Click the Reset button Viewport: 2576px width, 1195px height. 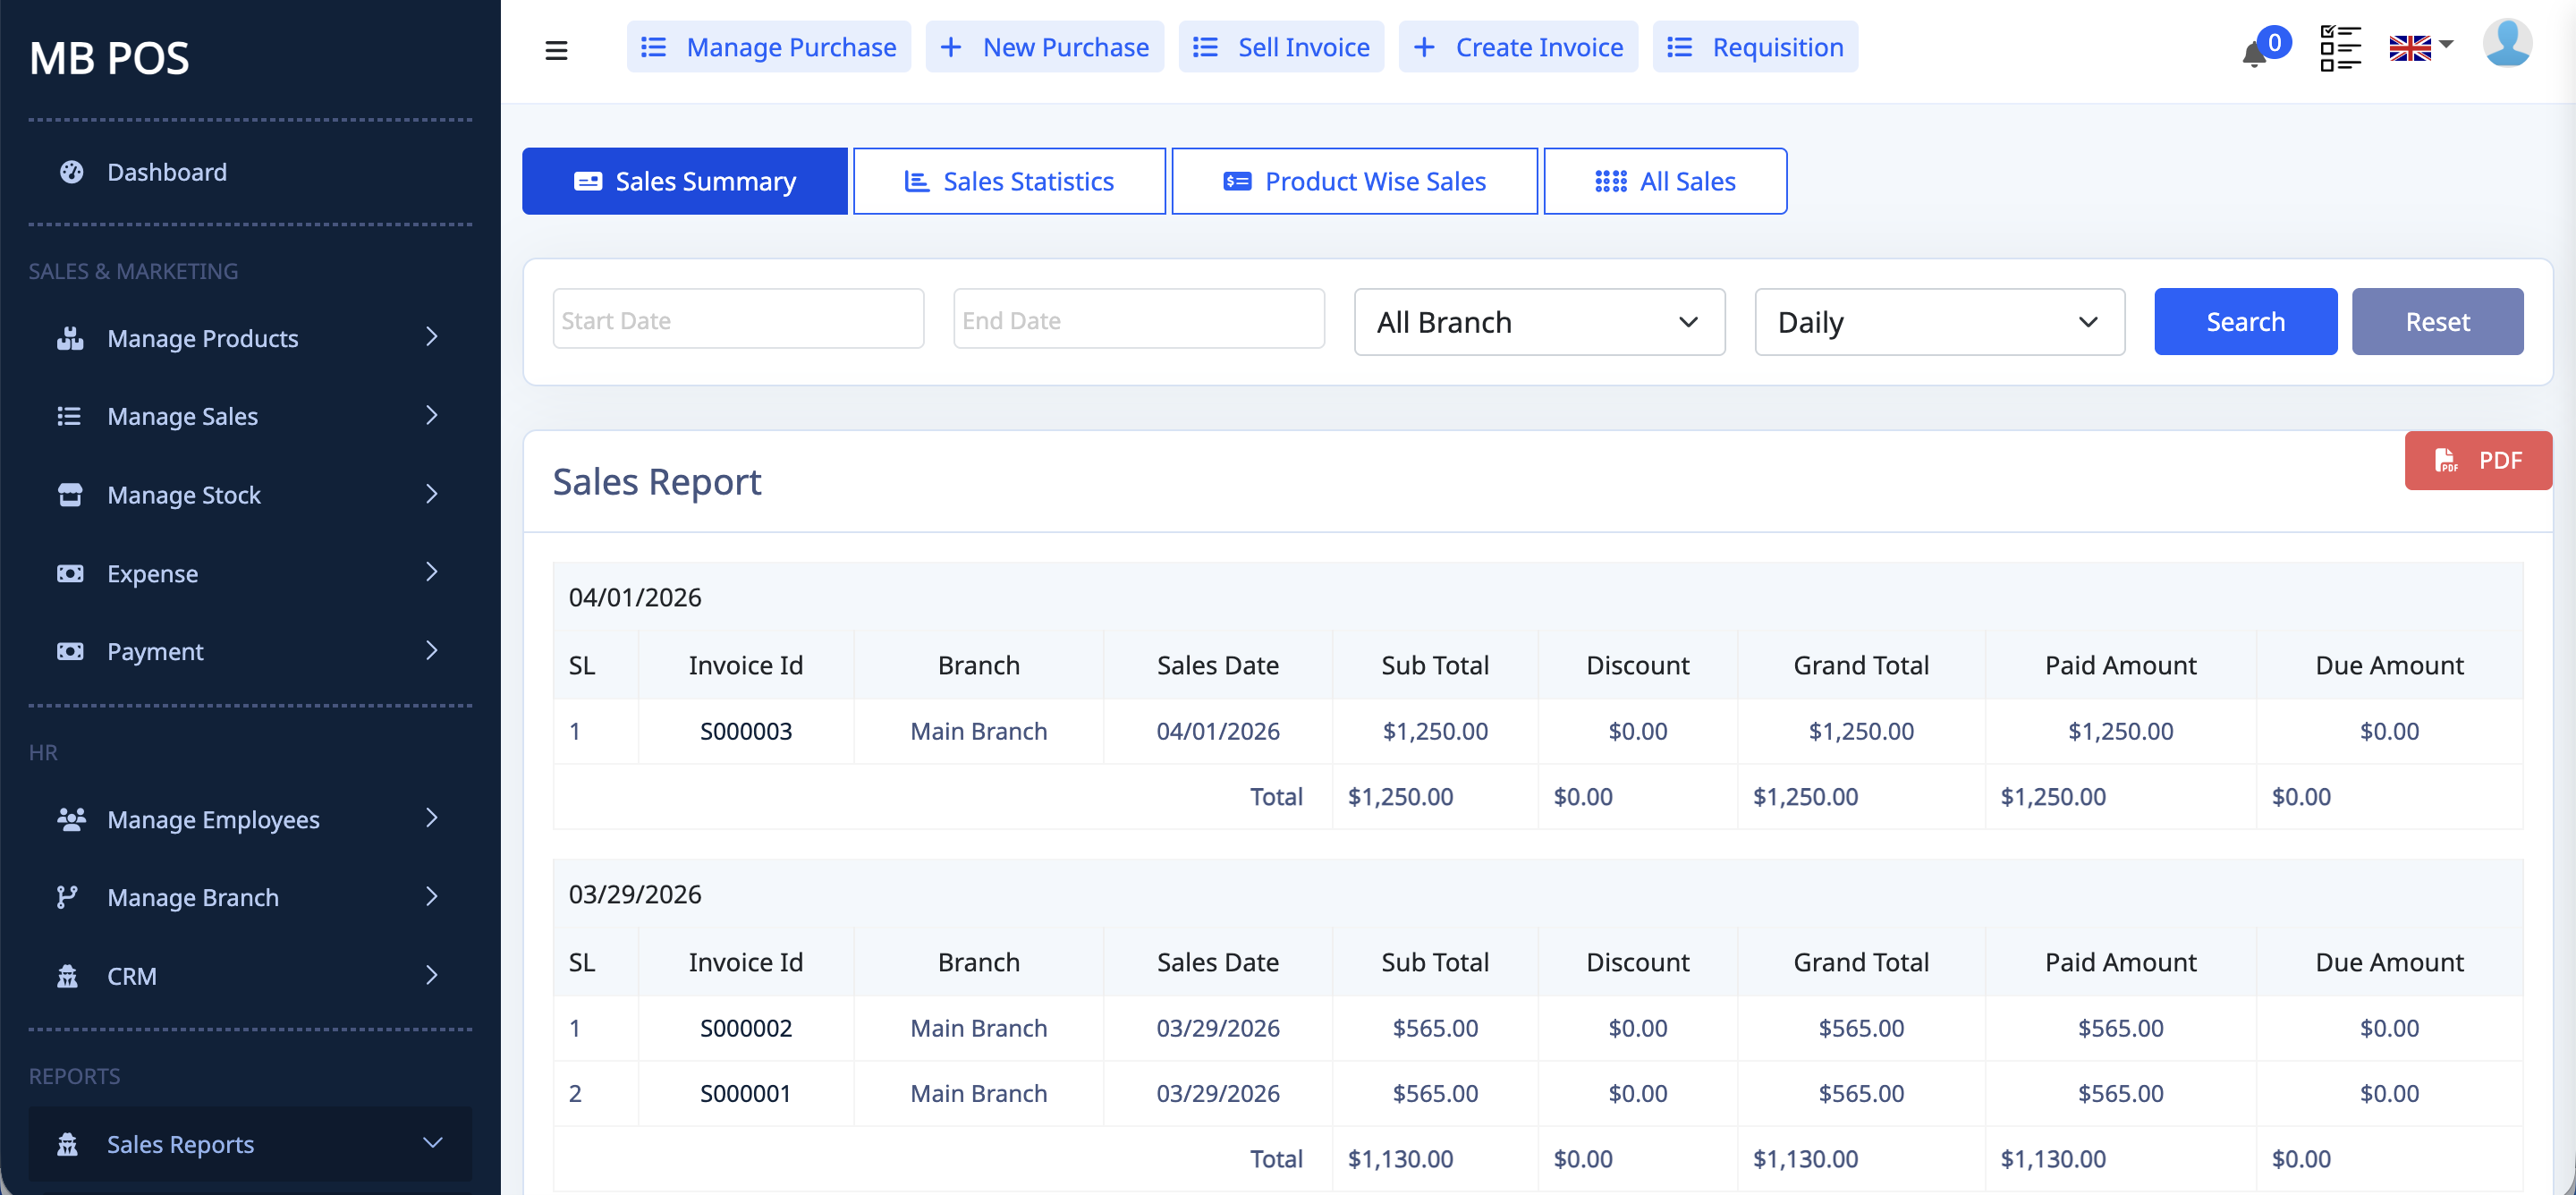coord(2437,322)
